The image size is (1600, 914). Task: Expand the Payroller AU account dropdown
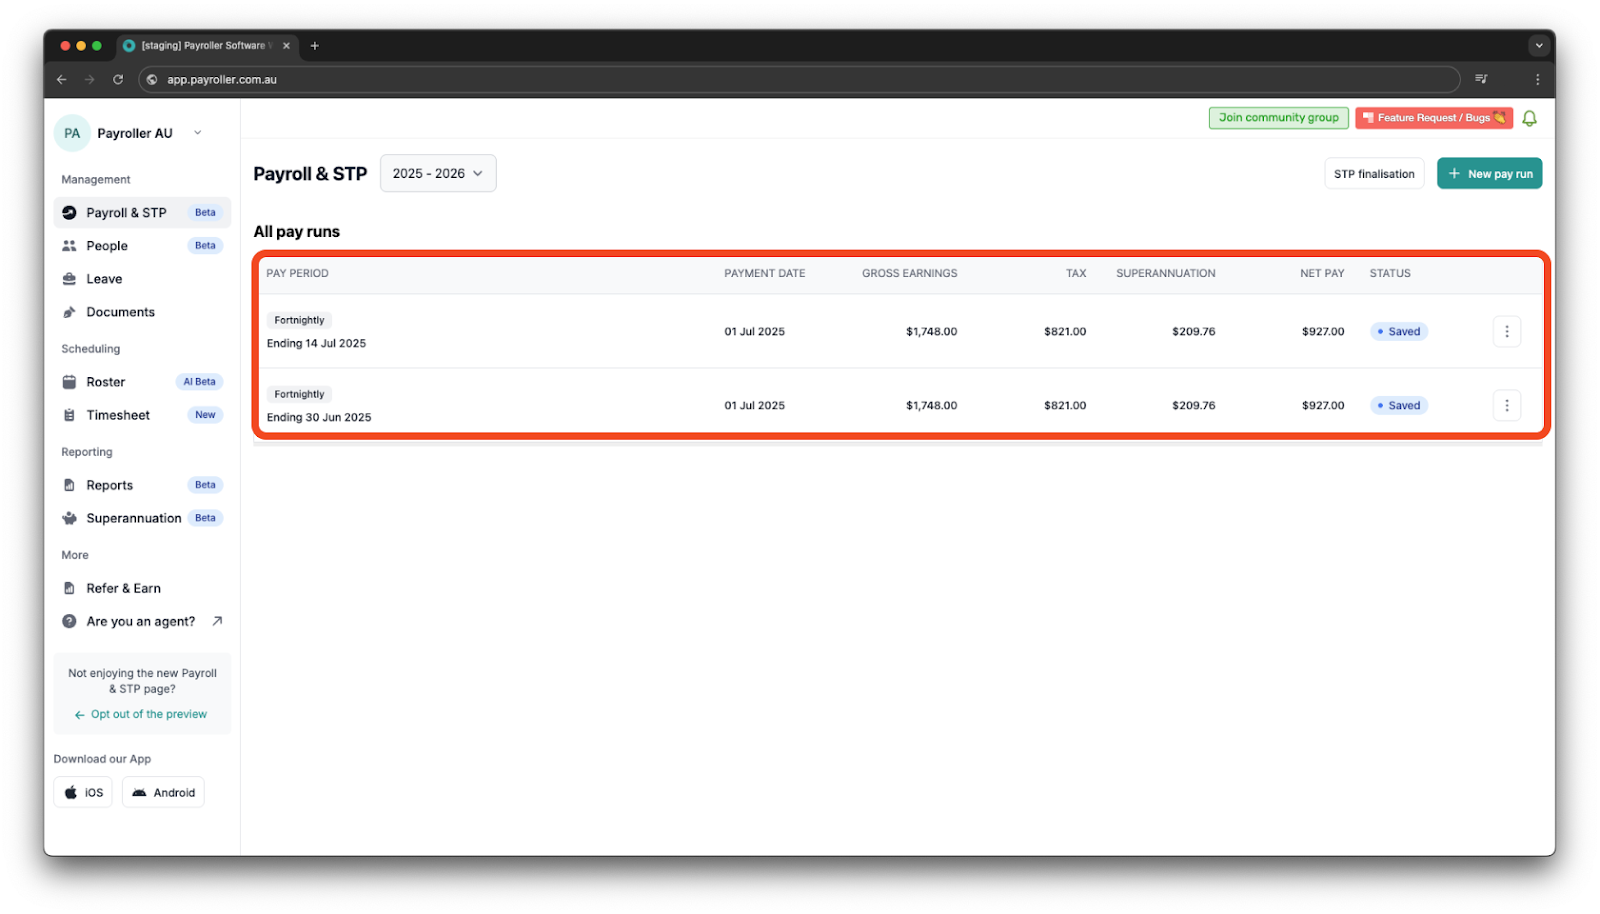coord(197,133)
